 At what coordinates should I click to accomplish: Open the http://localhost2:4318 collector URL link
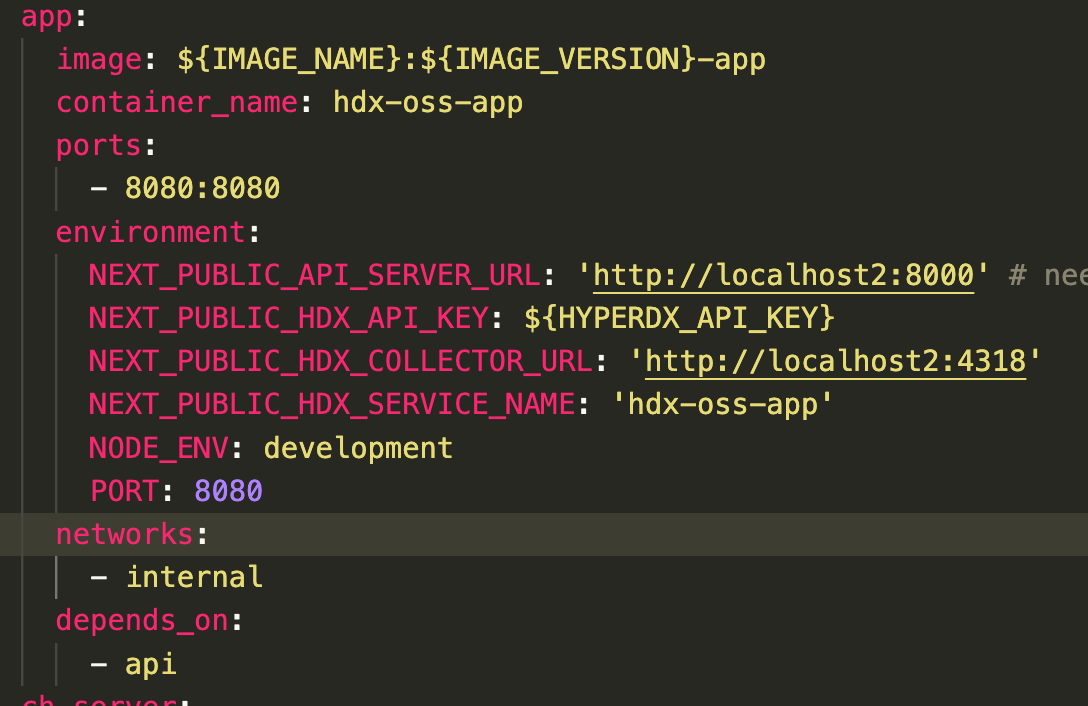click(837, 360)
